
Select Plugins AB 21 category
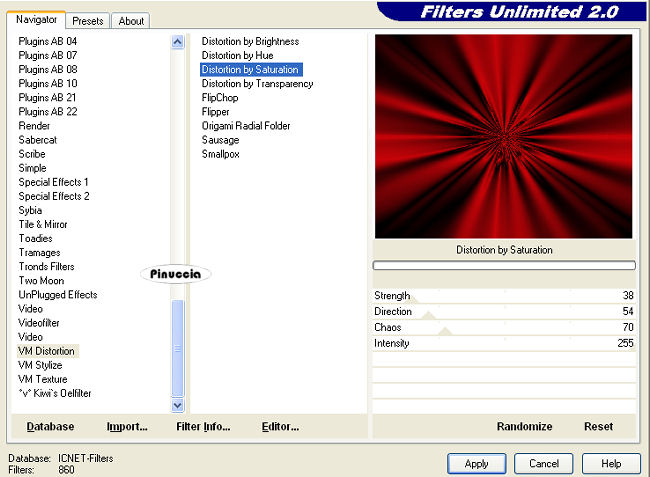tap(48, 98)
